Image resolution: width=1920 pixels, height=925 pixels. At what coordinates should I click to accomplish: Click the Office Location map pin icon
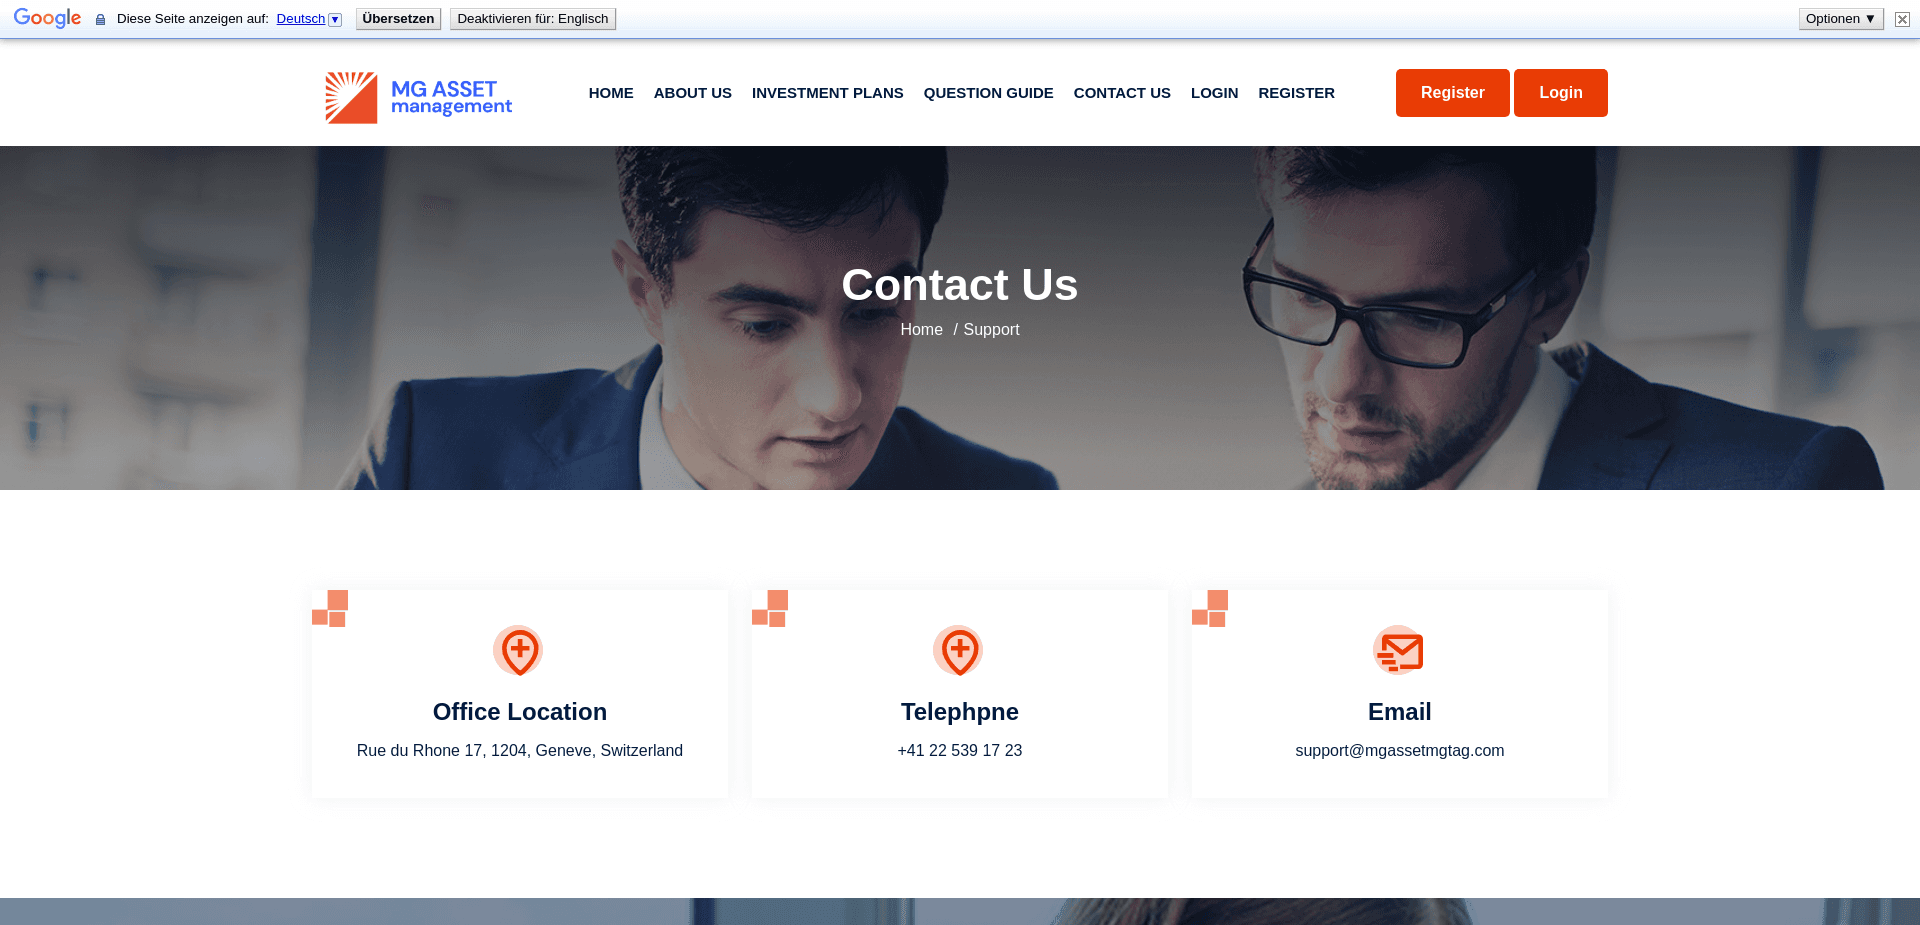(518, 651)
